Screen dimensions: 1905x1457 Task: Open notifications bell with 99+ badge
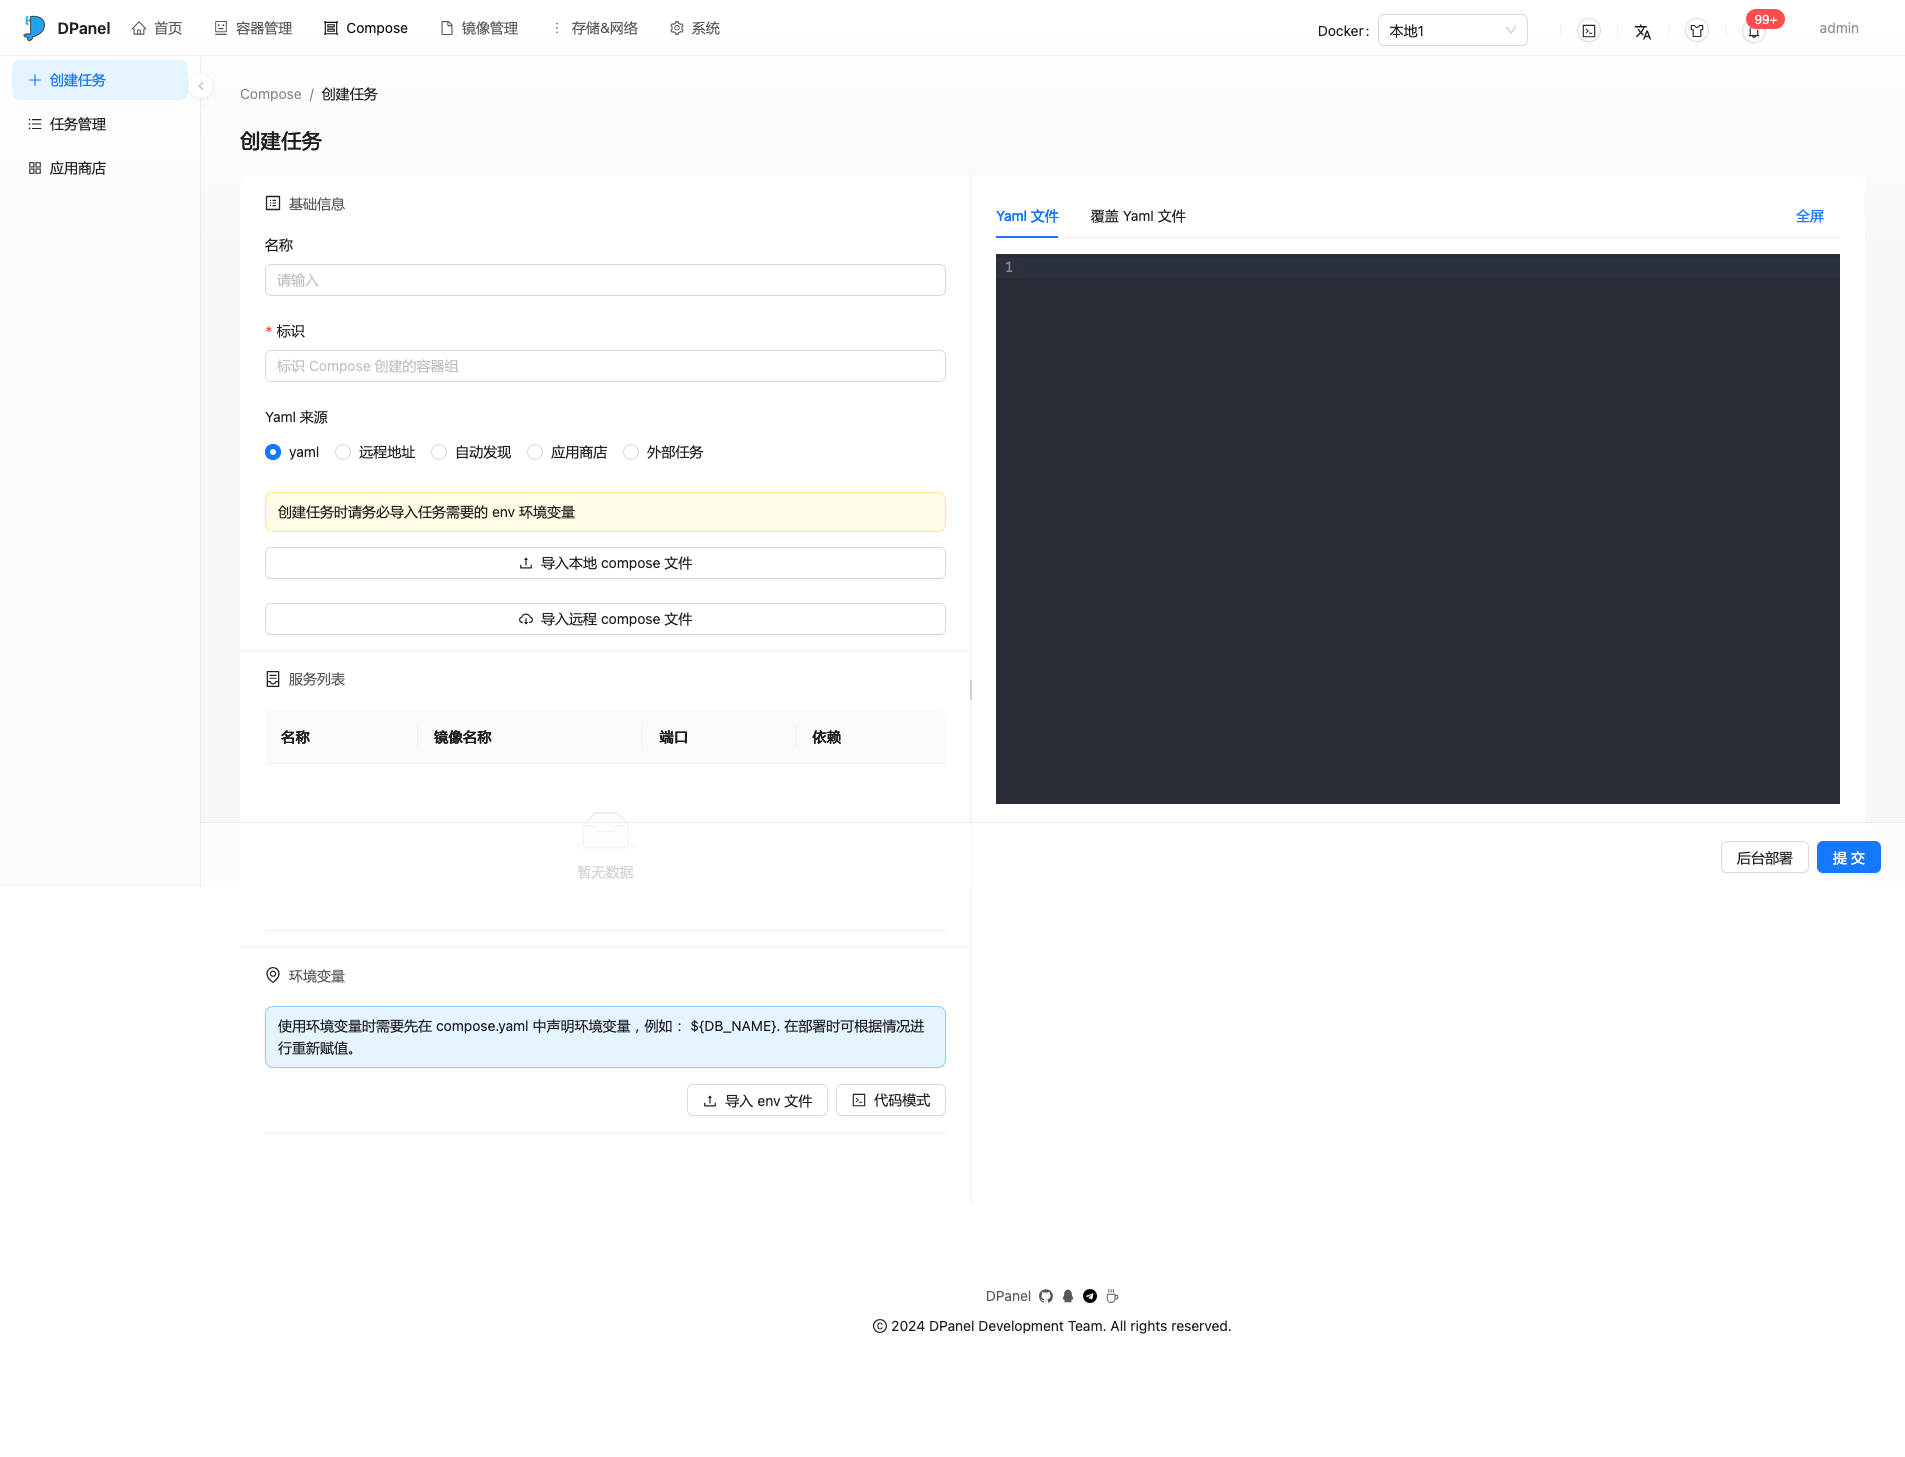point(1753,31)
